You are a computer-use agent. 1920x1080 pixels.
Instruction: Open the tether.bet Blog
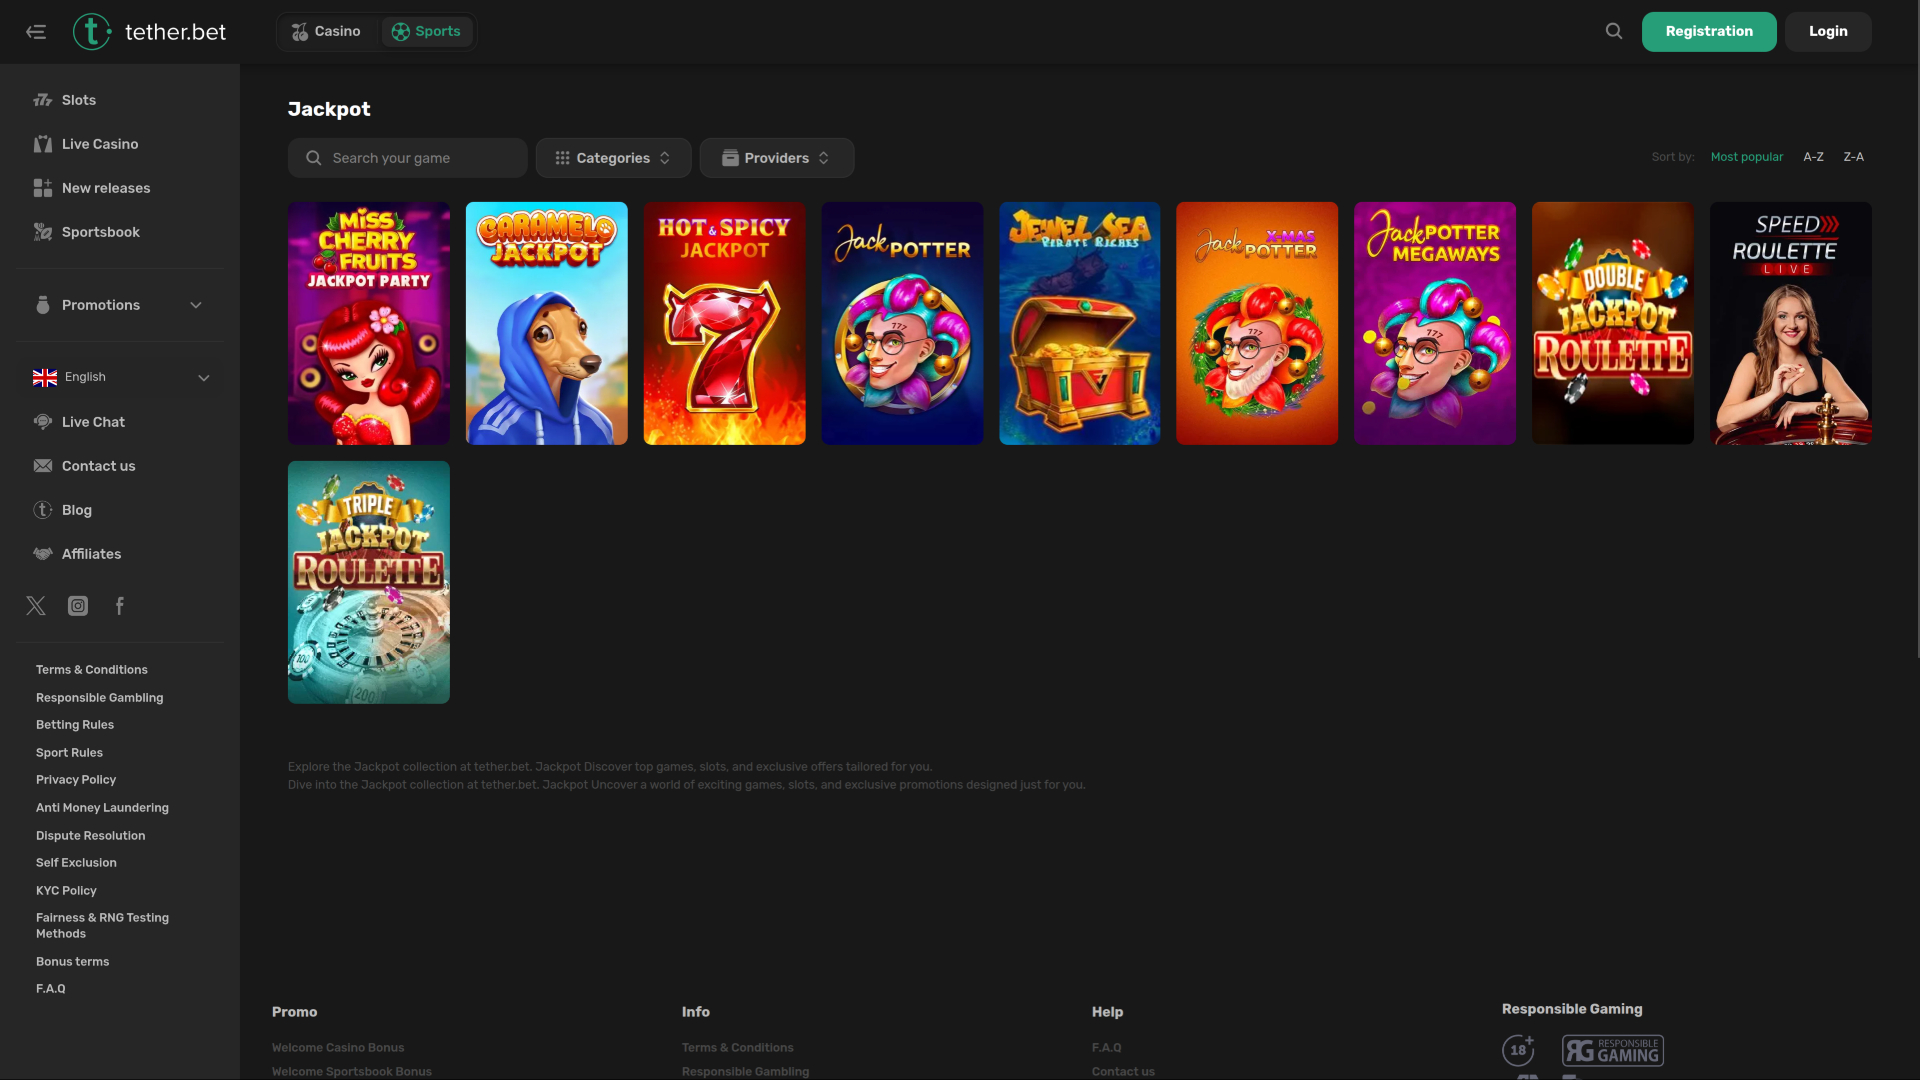[x=76, y=509]
